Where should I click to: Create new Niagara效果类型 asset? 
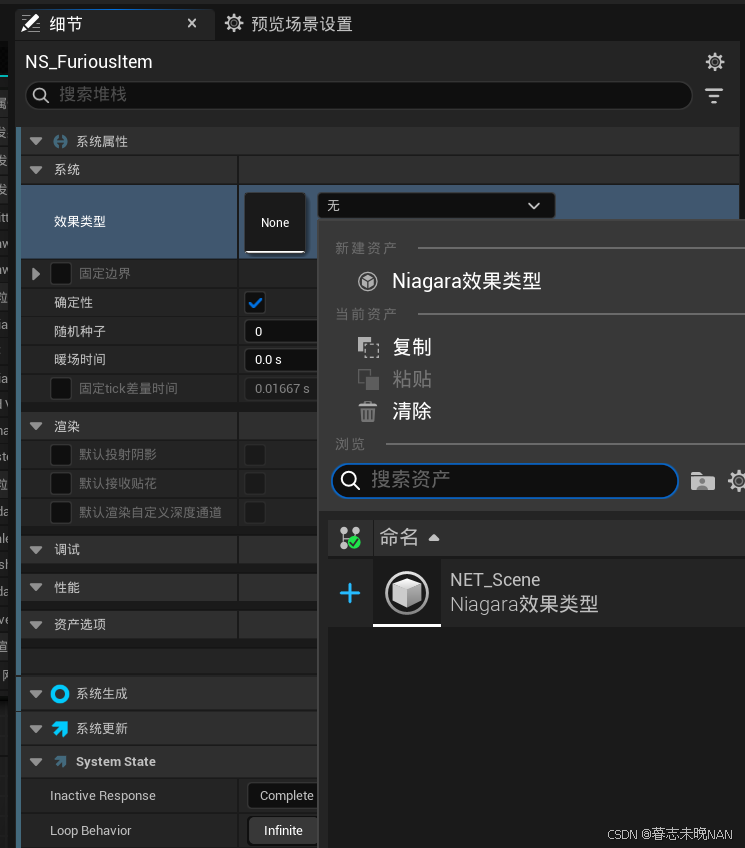coord(466,281)
